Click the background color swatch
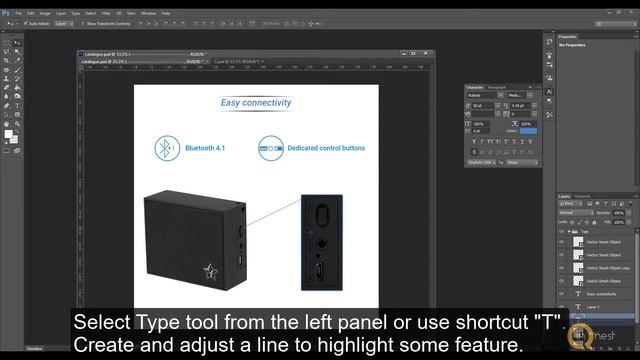The width and height of the screenshot is (640, 360). (15, 140)
